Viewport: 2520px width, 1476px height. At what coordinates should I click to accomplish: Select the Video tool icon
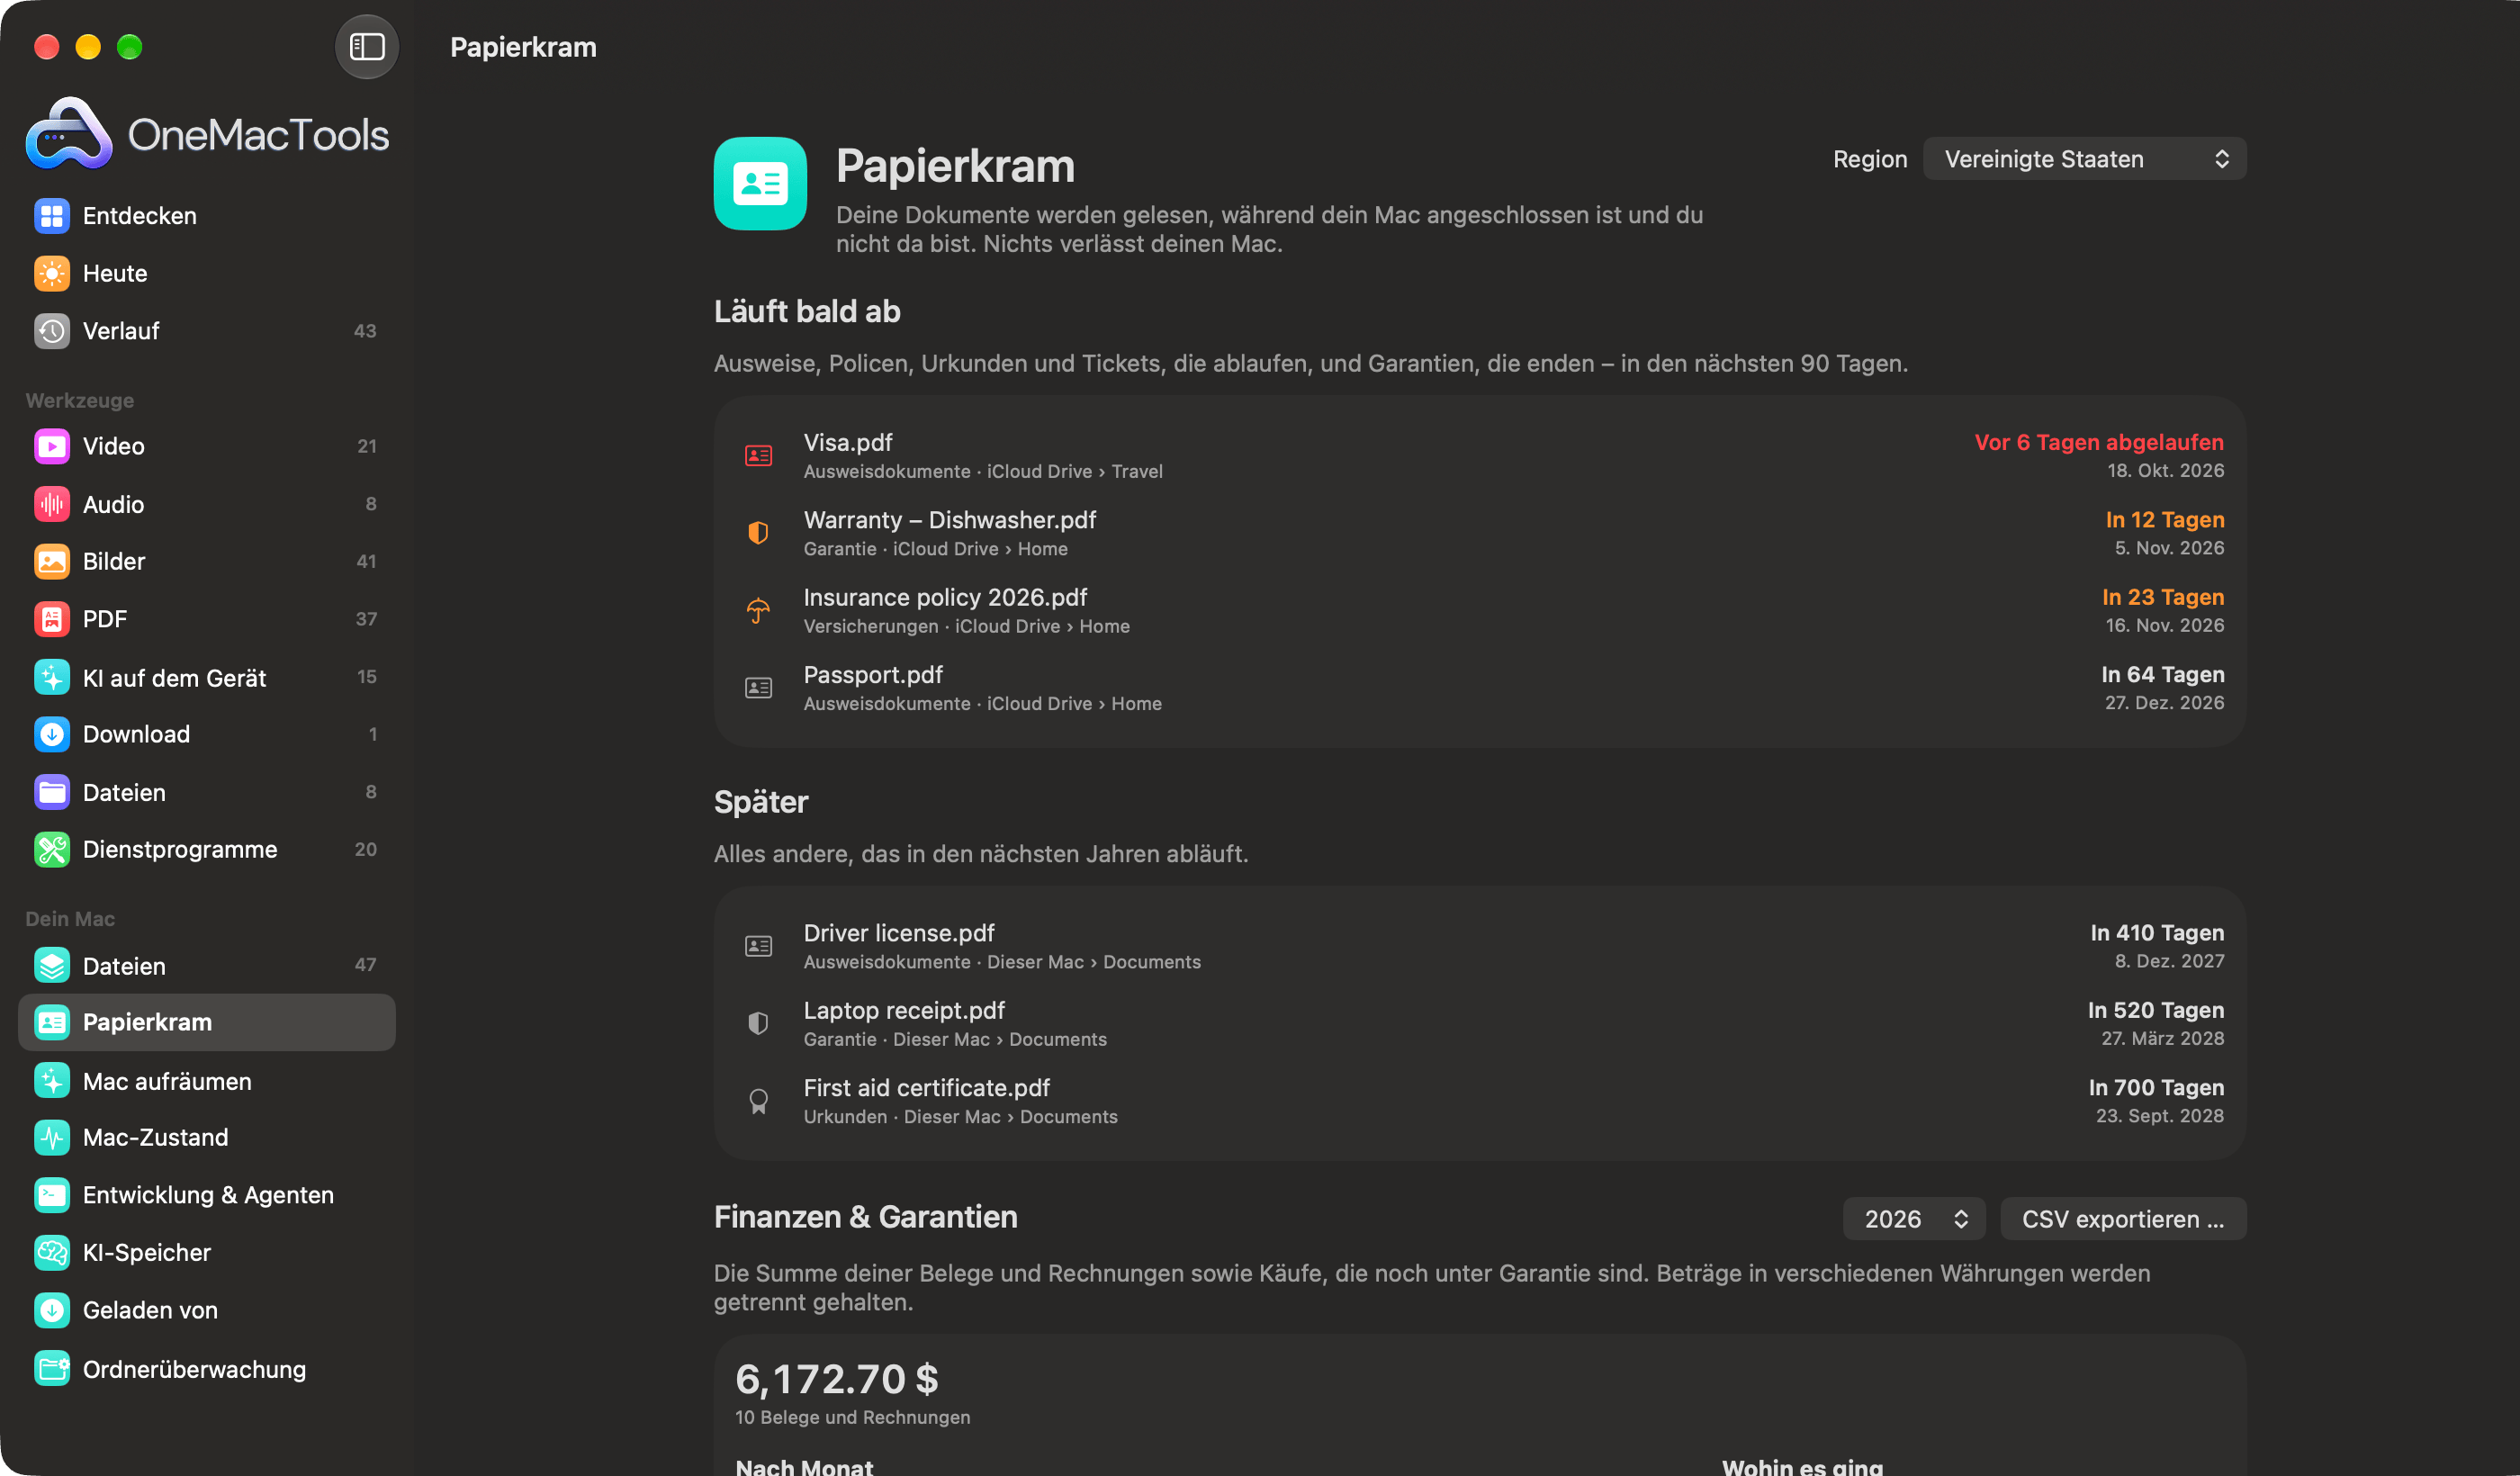(51, 446)
